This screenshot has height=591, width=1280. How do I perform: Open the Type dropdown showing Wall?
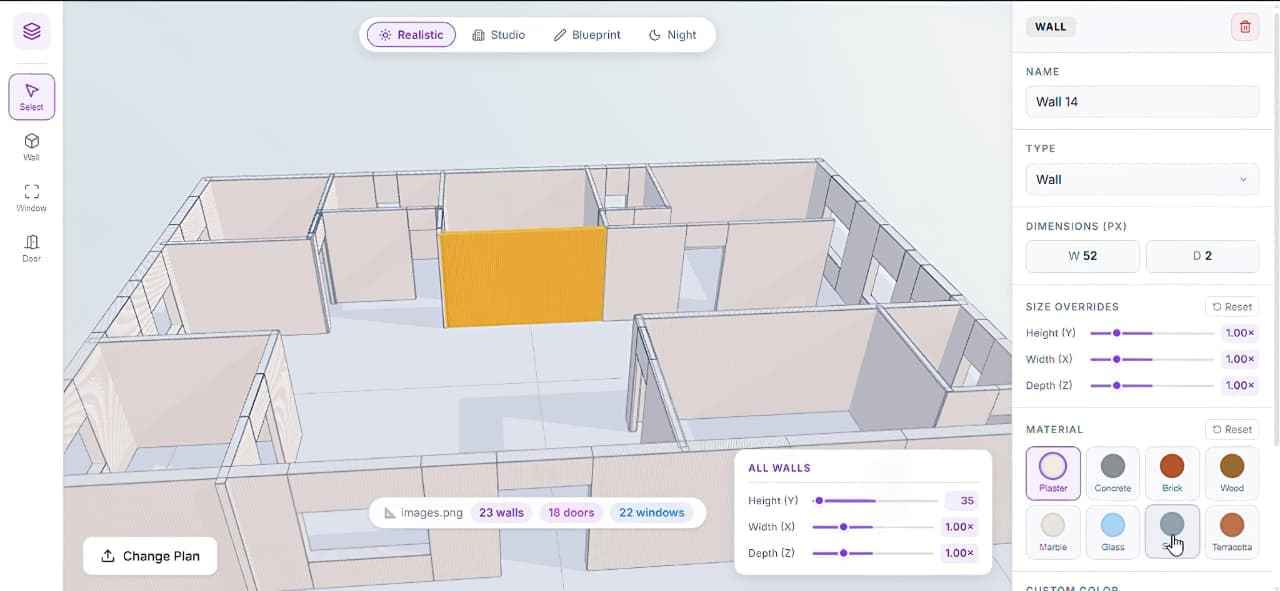click(1142, 179)
